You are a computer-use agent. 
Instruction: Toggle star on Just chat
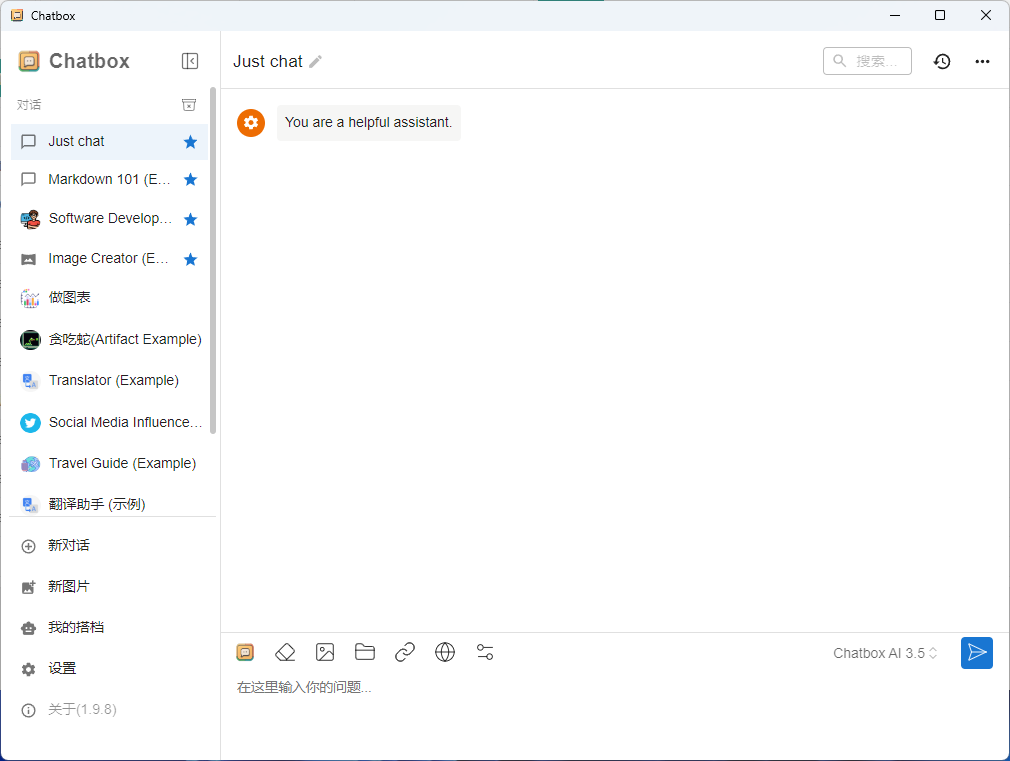190,142
